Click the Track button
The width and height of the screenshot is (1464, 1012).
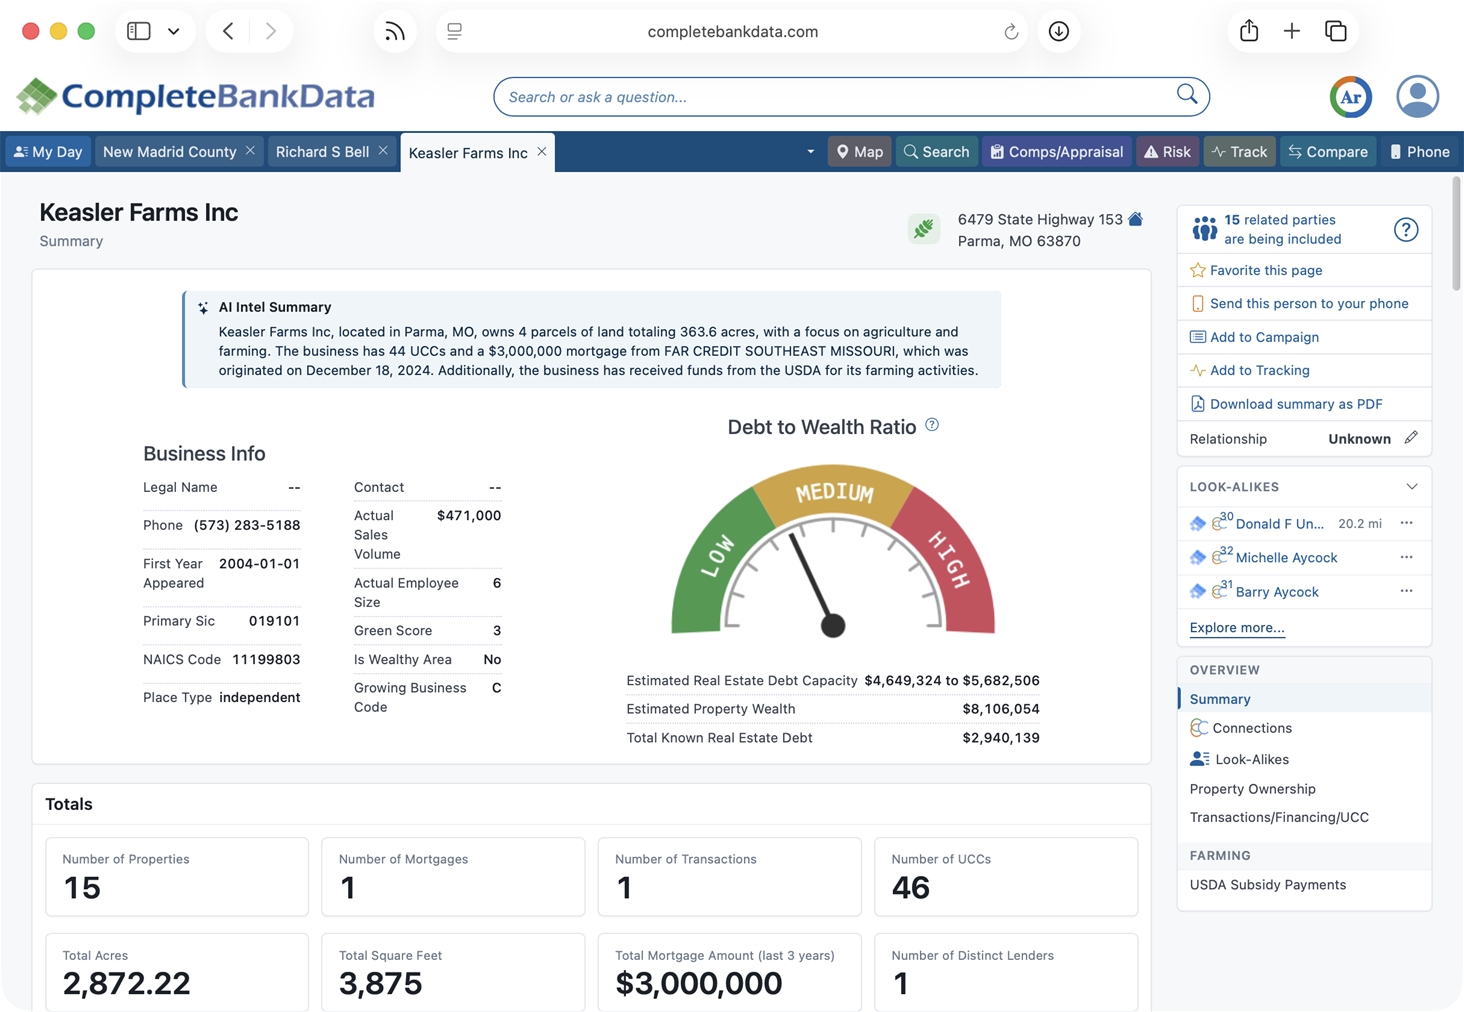pyautogui.click(x=1240, y=152)
